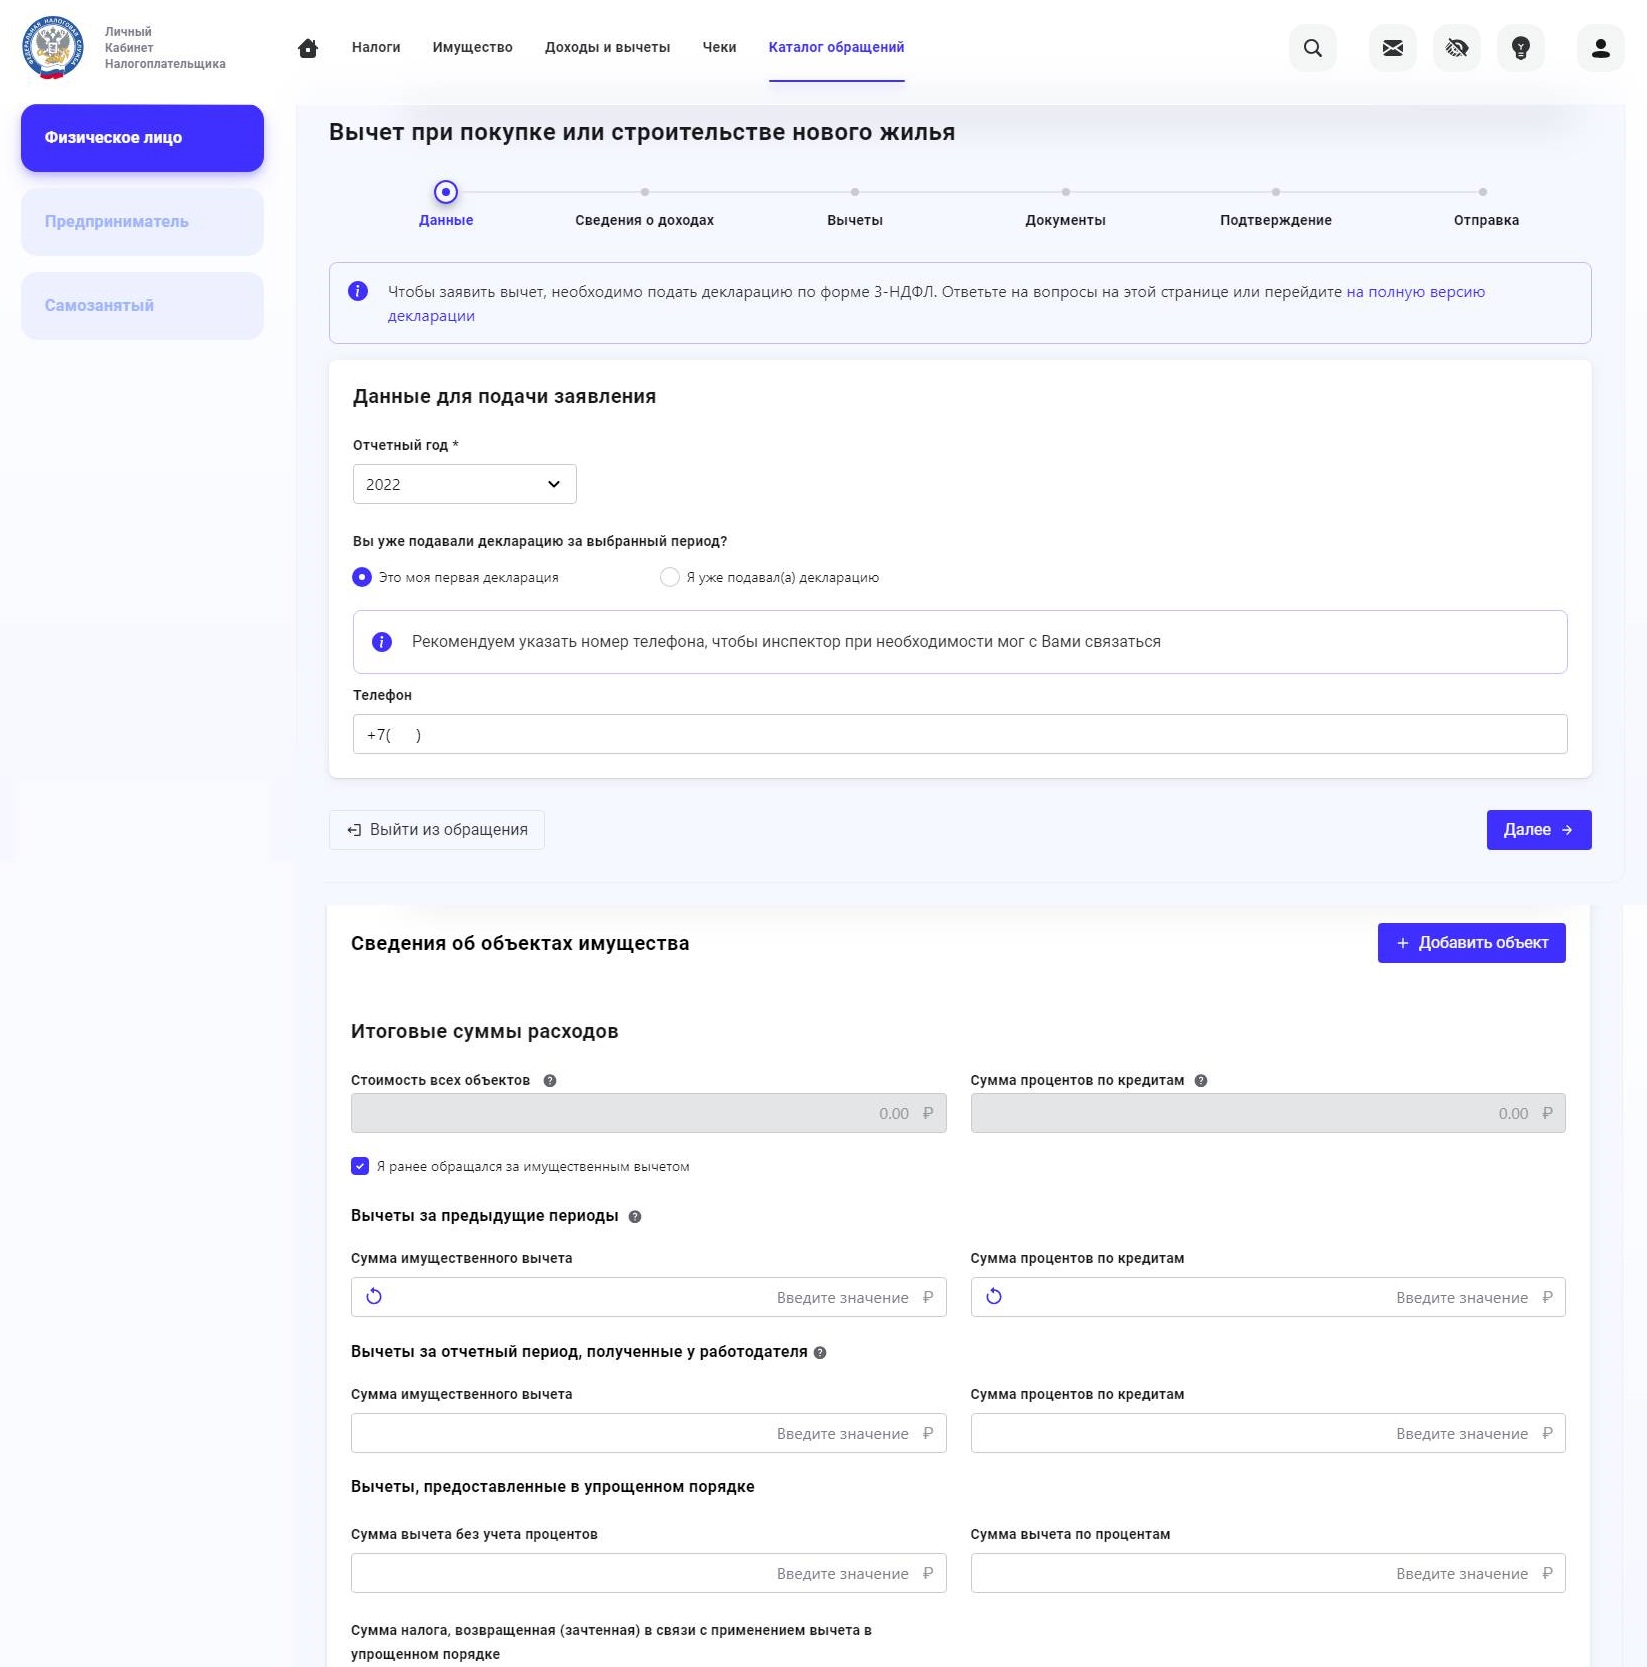Uncheck 'Я ранее обращался за имущественным вычетом'
This screenshot has height=1667, width=1647.
pos(360,1166)
